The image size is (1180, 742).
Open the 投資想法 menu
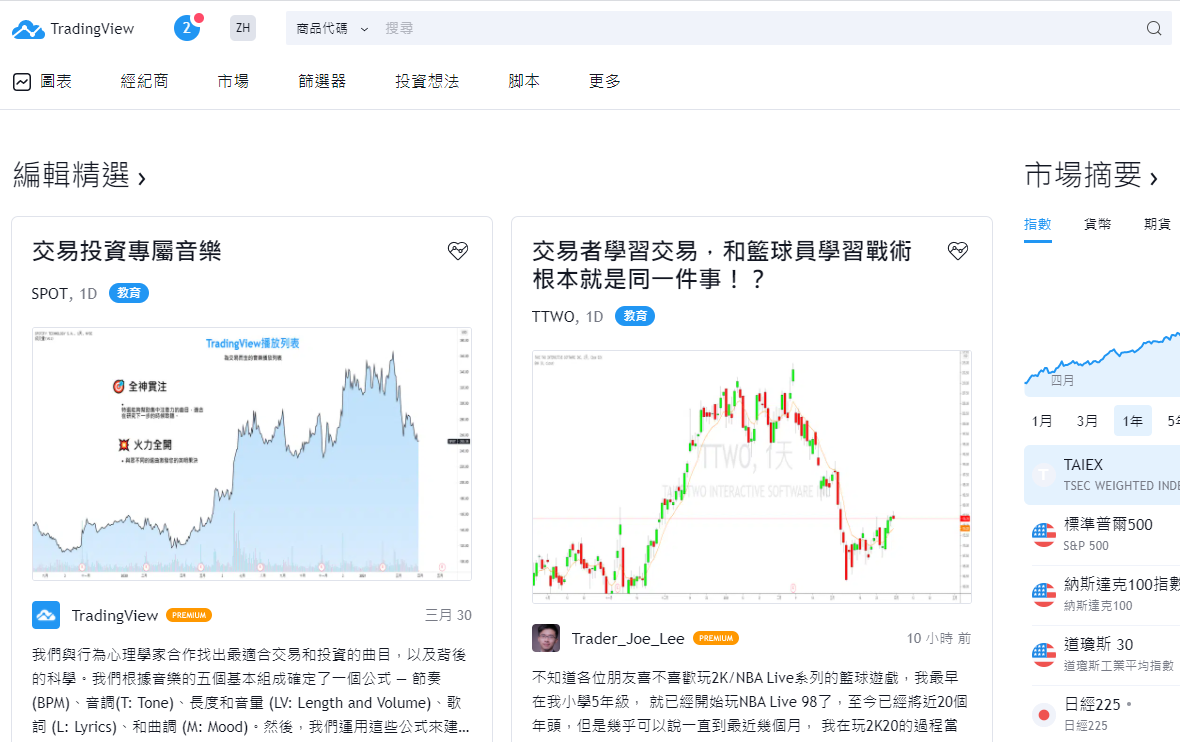click(427, 81)
